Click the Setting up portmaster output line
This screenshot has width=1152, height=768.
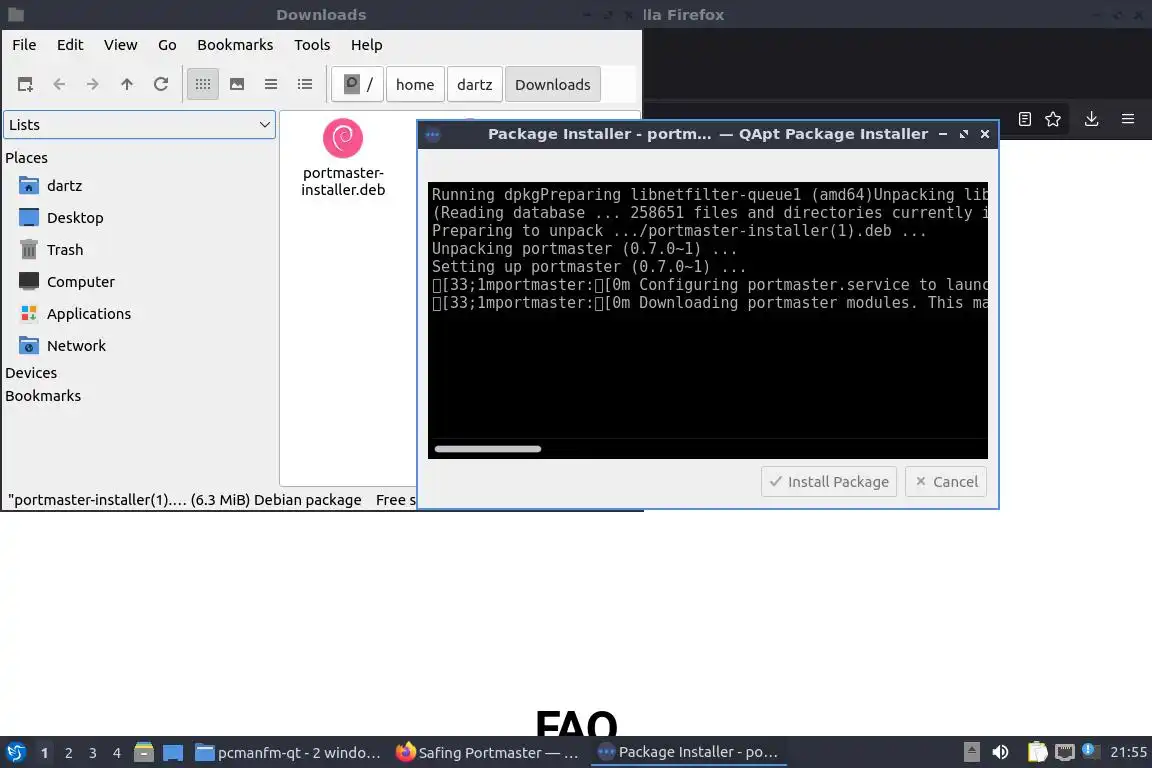[x=589, y=267]
